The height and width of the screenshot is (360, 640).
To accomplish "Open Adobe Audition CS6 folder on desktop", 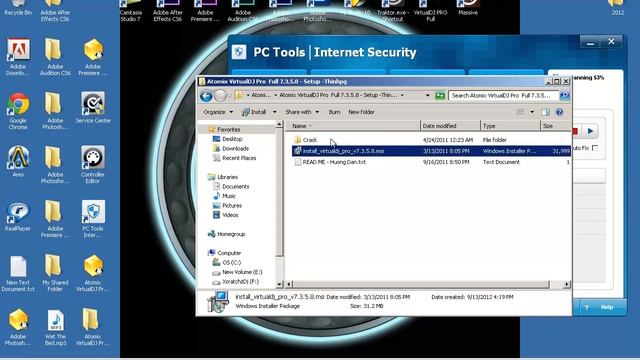I will point(55,57).
